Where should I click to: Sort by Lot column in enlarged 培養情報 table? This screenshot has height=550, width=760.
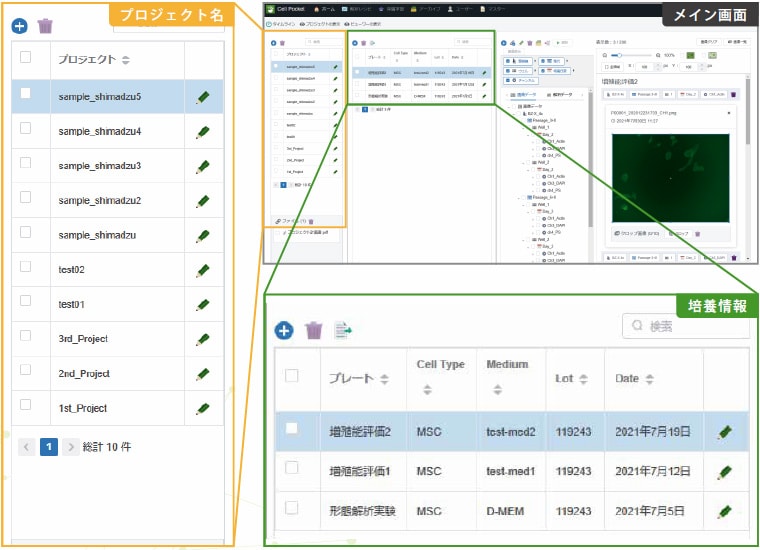click(x=584, y=379)
